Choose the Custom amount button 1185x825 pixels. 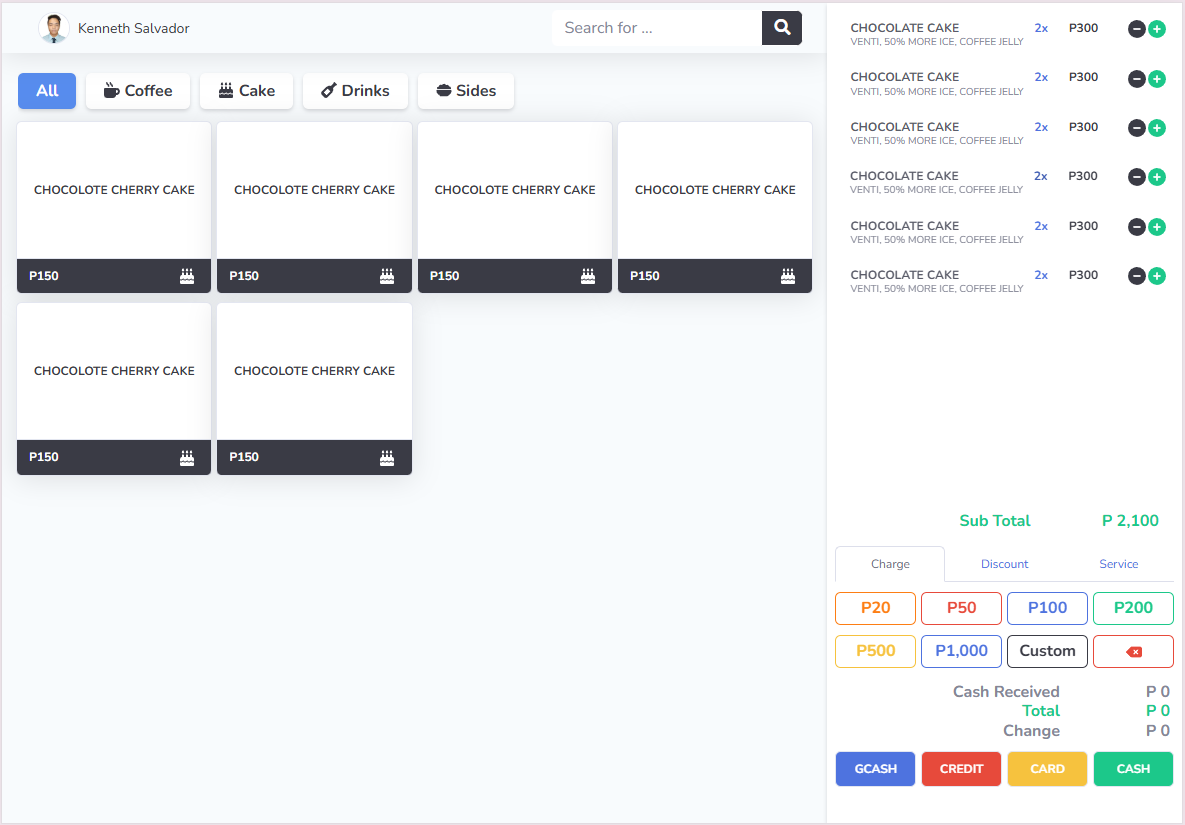tap(1047, 651)
